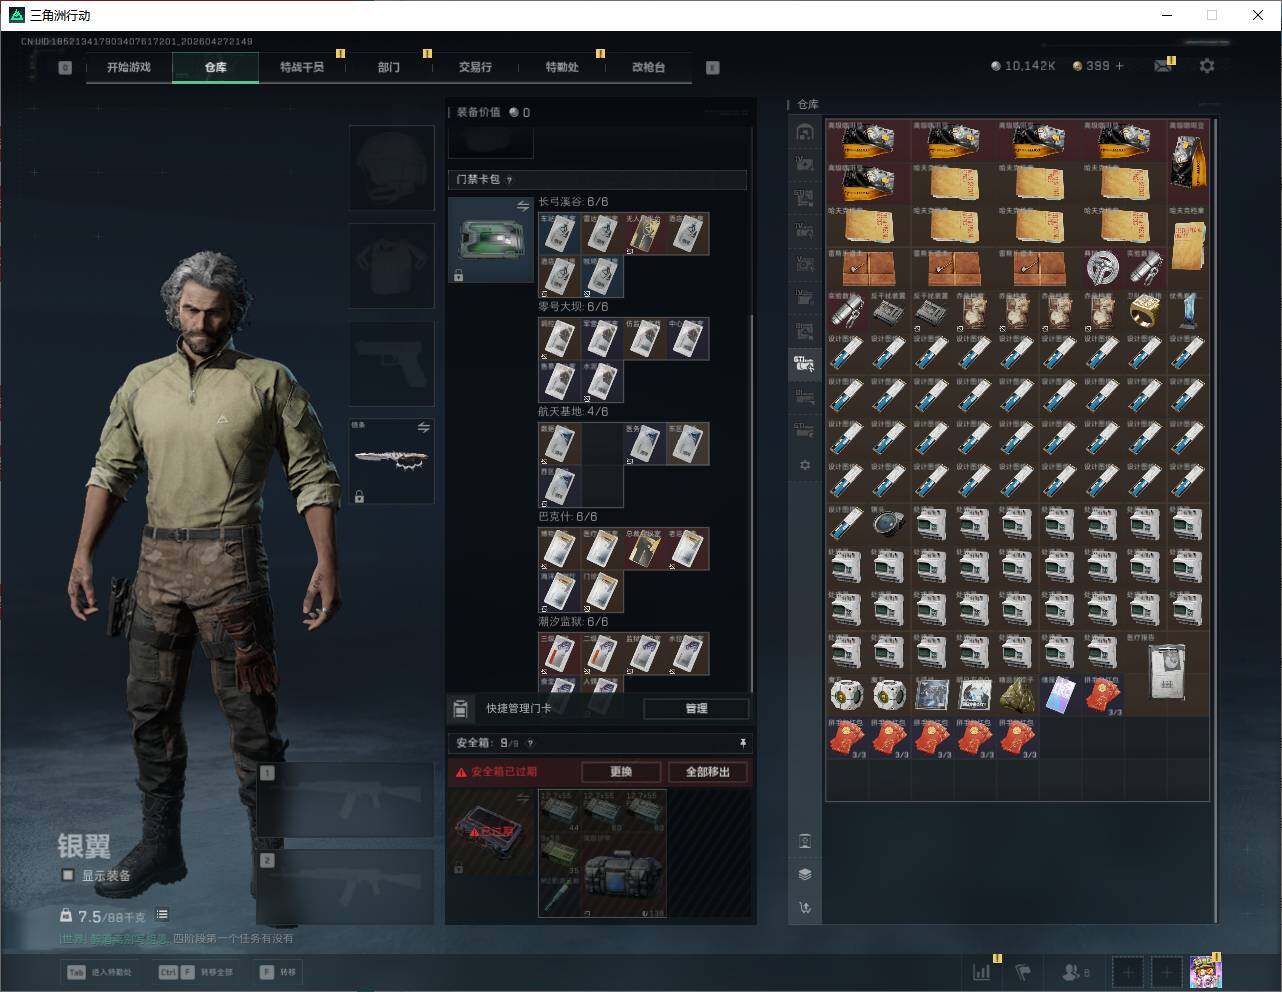Check the 显示装备 checkbox
Viewport: 1282px width, 992px height.
68,875
